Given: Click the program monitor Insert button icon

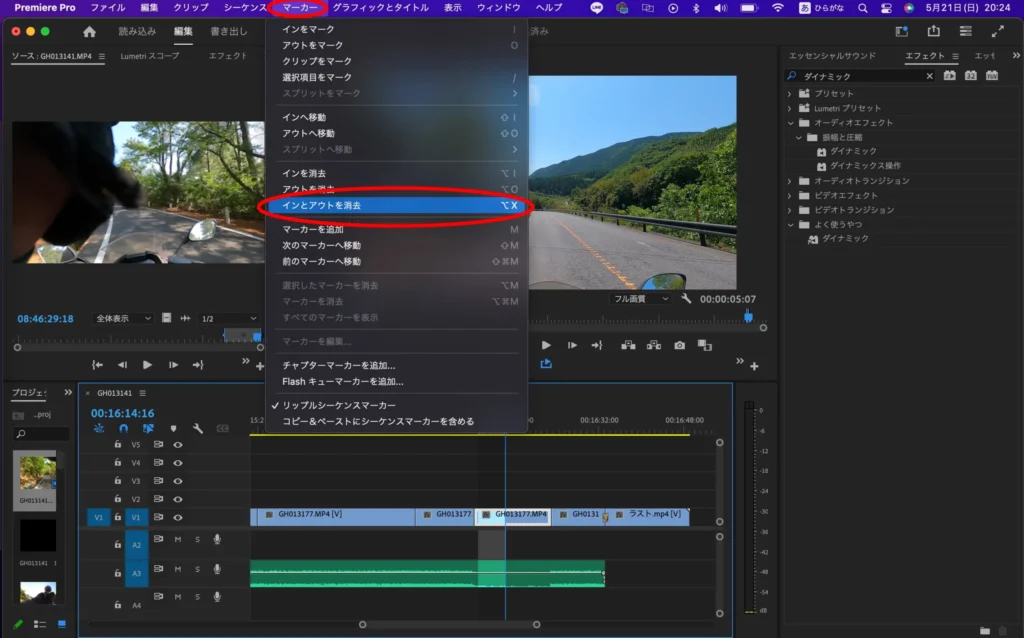Looking at the screenshot, I should coord(627,345).
